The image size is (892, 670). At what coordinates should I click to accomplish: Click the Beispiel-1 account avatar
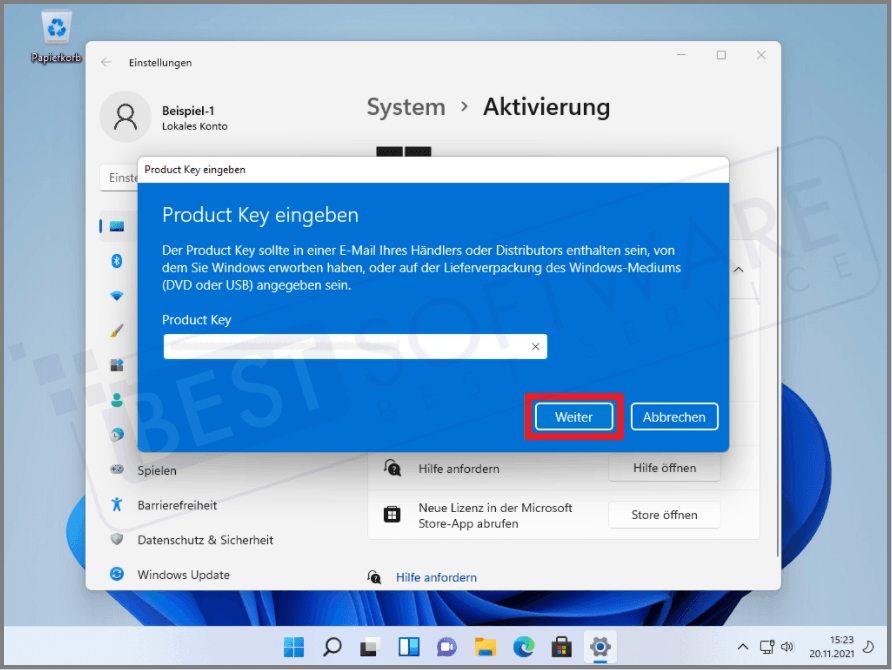pyautogui.click(x=125, y=116)
